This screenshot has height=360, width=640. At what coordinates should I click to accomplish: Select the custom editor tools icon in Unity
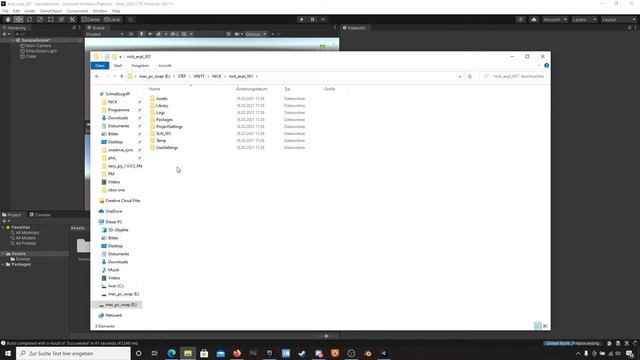[72, 20]
